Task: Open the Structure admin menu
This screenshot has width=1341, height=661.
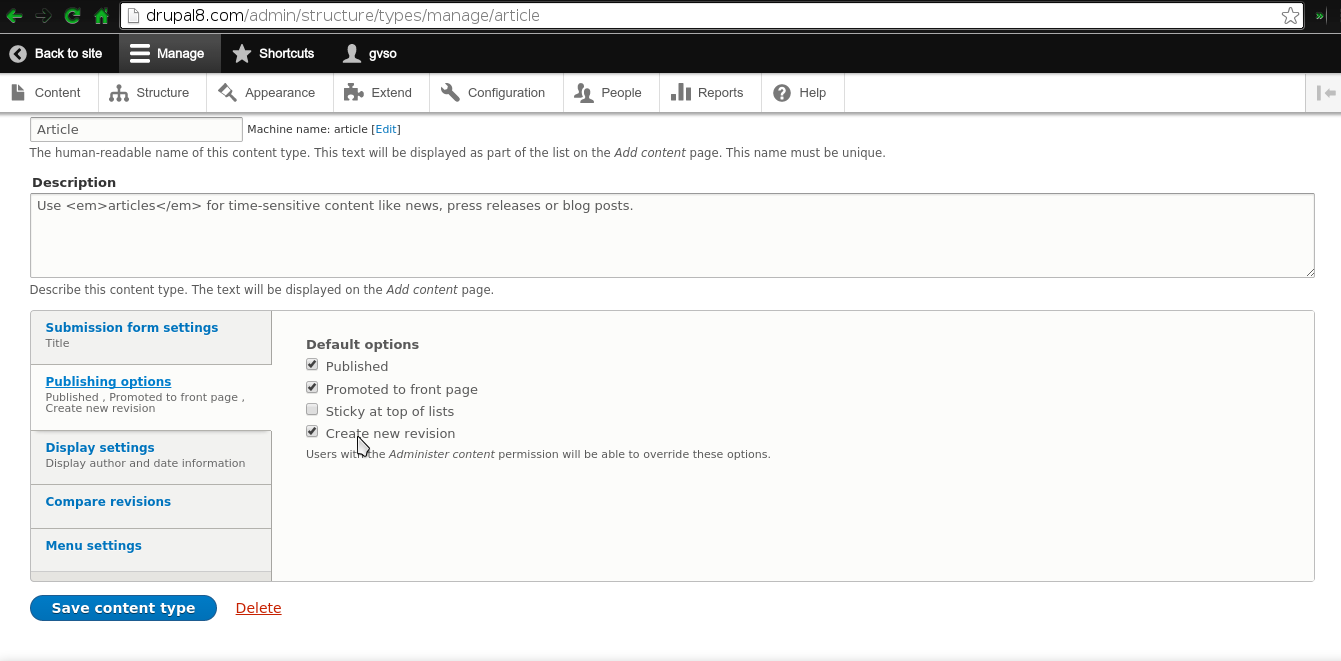Action: [149, 93]
